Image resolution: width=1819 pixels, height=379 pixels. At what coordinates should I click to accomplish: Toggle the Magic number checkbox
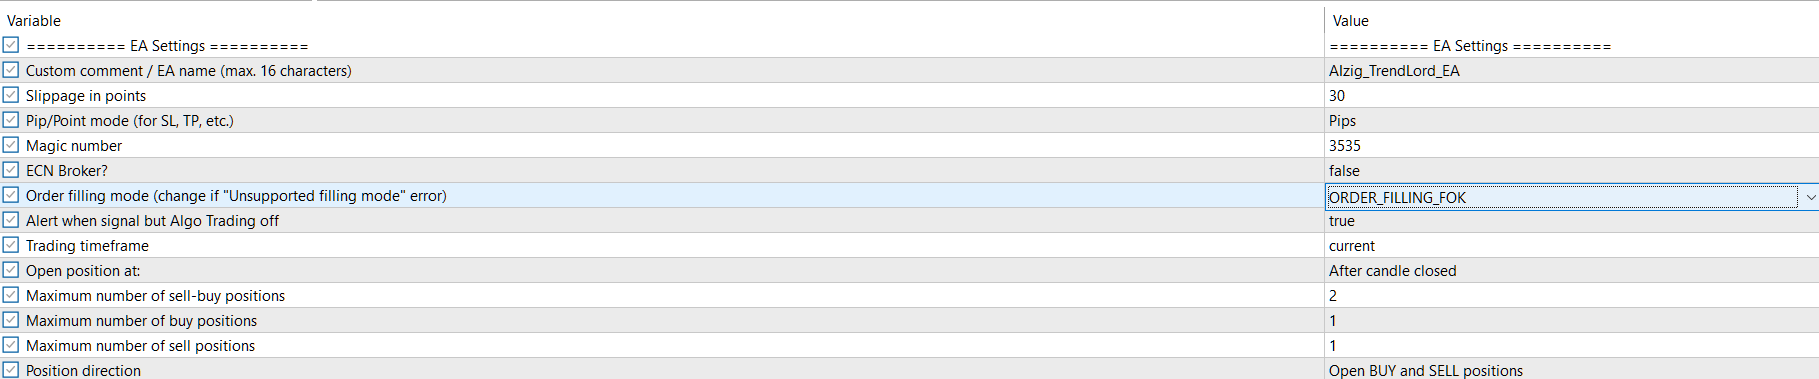10,145
